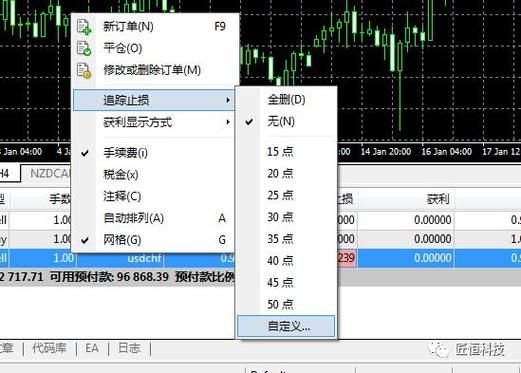521x373 pixels.
Task: Select 新订单(N) in the context menu
Action: (154, 26)
